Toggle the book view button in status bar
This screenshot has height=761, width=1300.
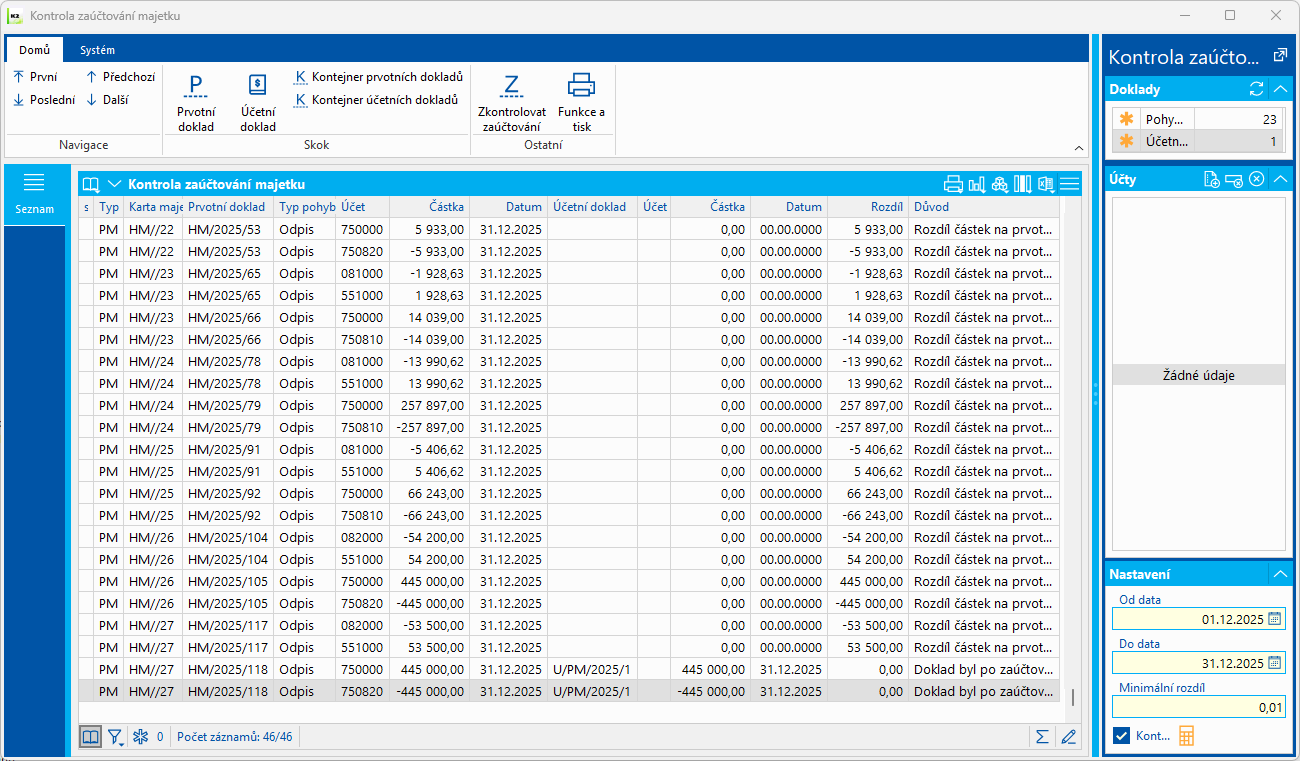91,737
